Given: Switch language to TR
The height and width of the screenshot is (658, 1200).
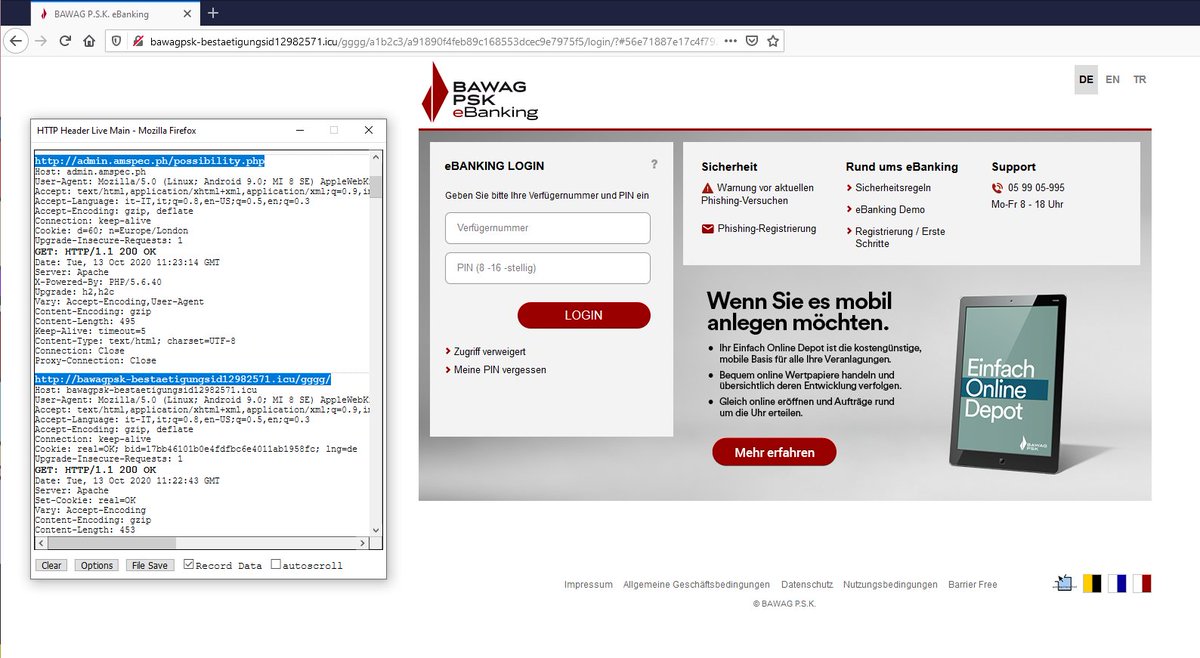Looking at the screenshot, I should point(1140,79).
